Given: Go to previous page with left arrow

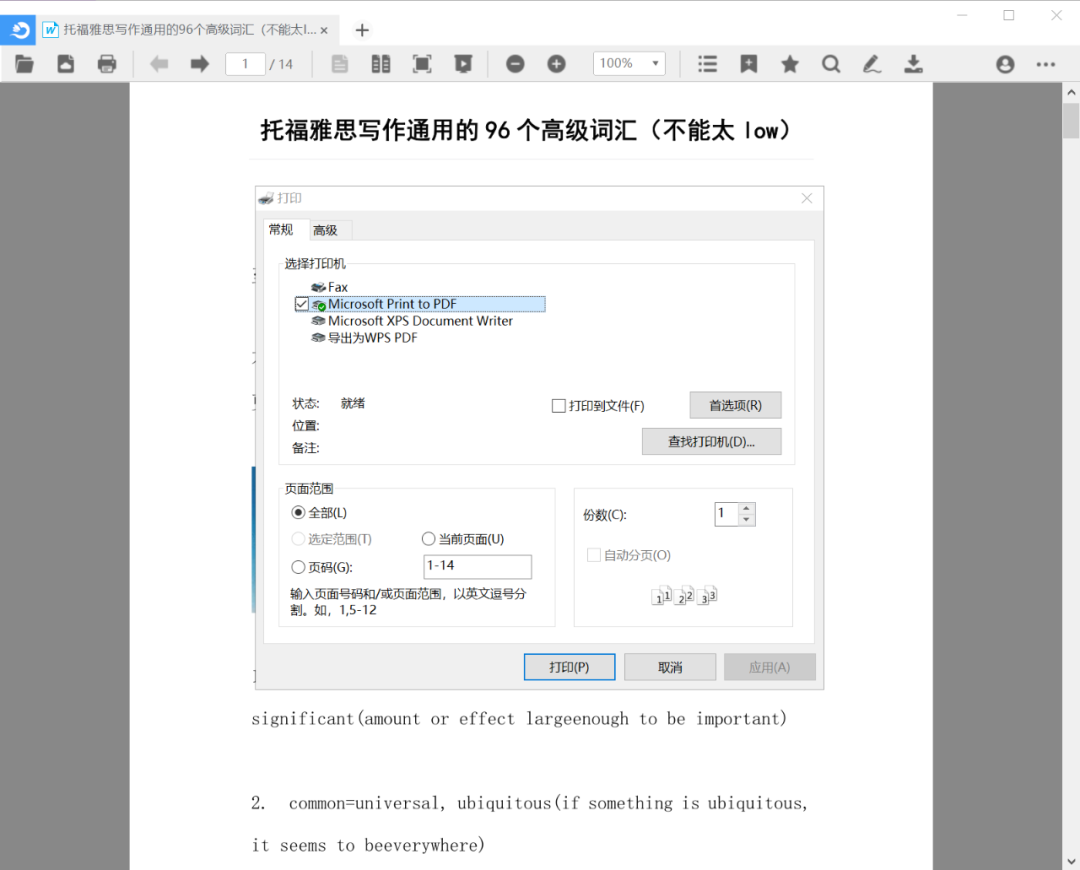Looking at the screenshot, I should click(x=159, y=64).
